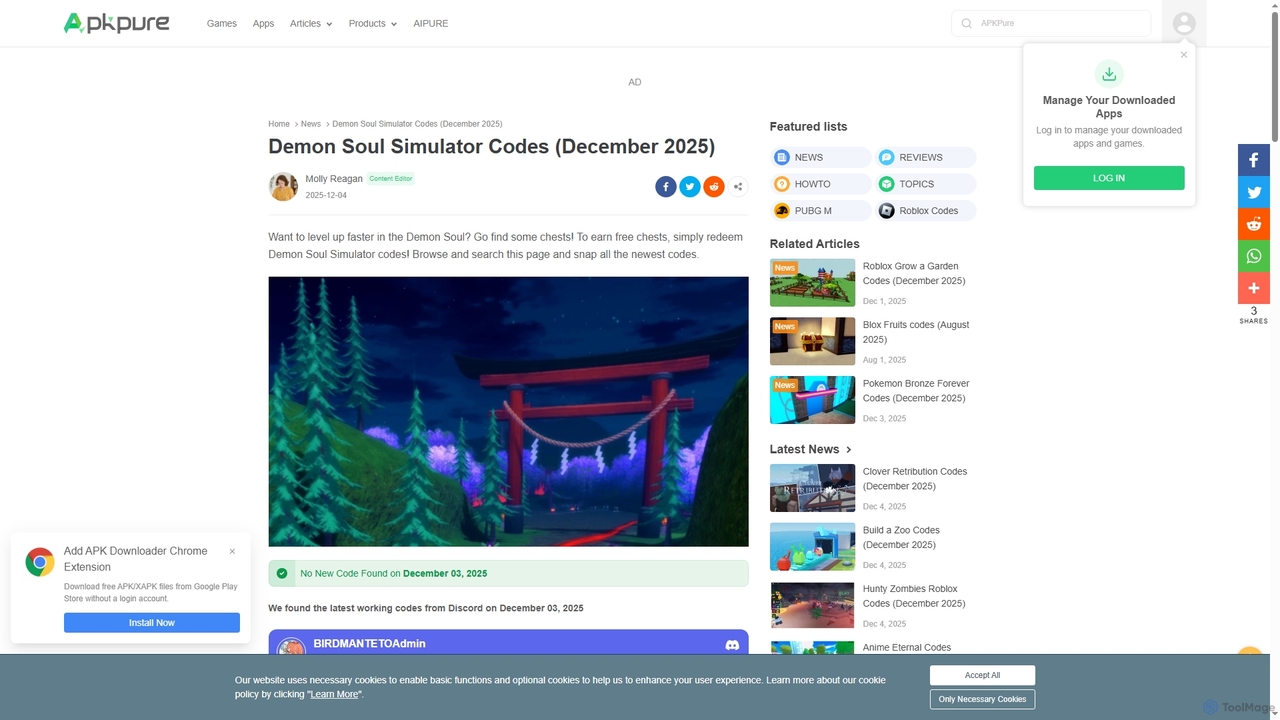Share article on Reddit below the title
This screenshot has width=1280, height=720.
click(714, 186)
